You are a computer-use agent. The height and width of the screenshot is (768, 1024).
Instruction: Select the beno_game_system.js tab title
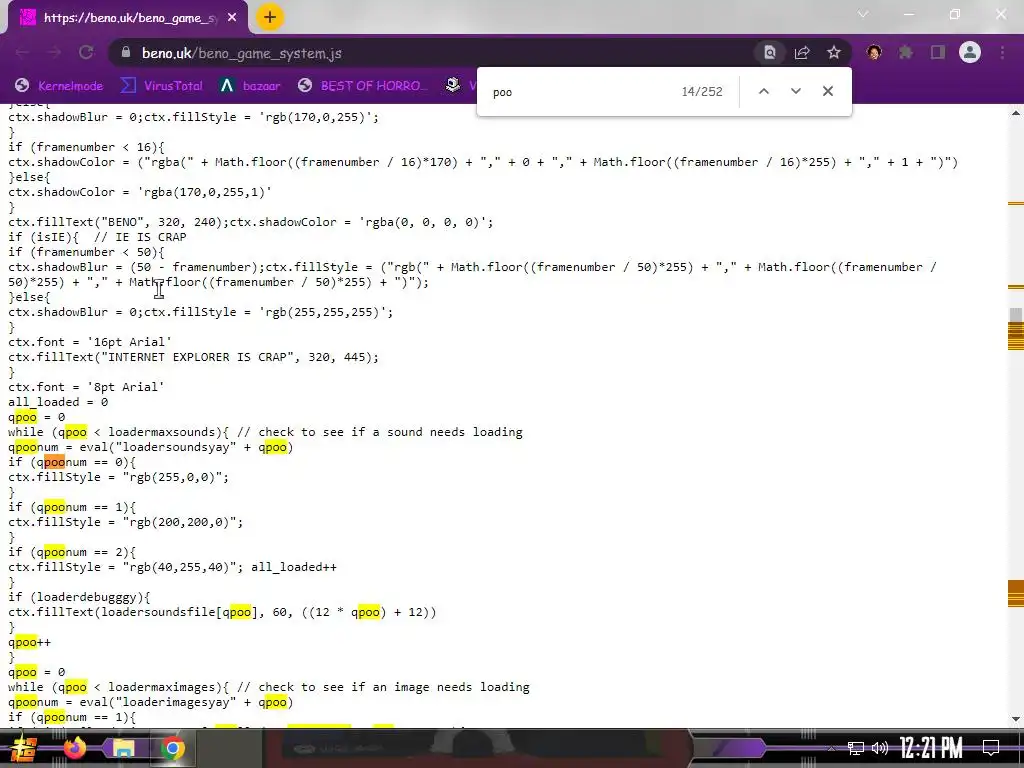point(131,18)
